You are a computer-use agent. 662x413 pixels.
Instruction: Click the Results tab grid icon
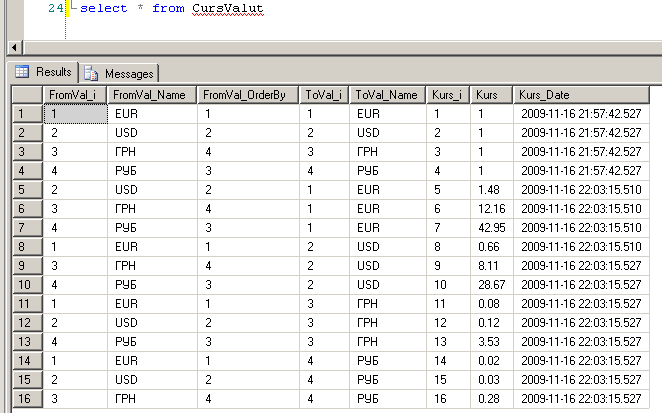(x=22, y=72)
